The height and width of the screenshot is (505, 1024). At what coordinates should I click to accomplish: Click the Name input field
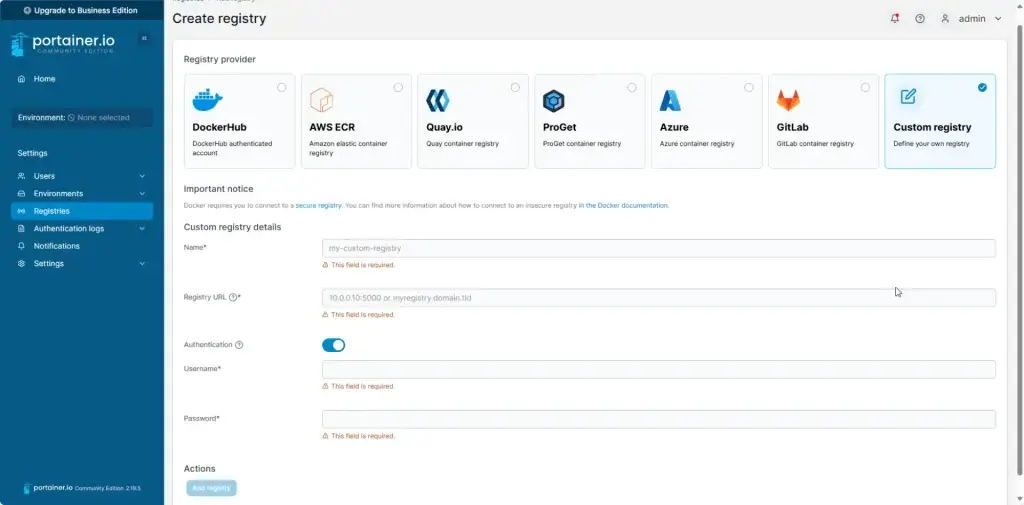pyautogui.click(x=658, y=248)
